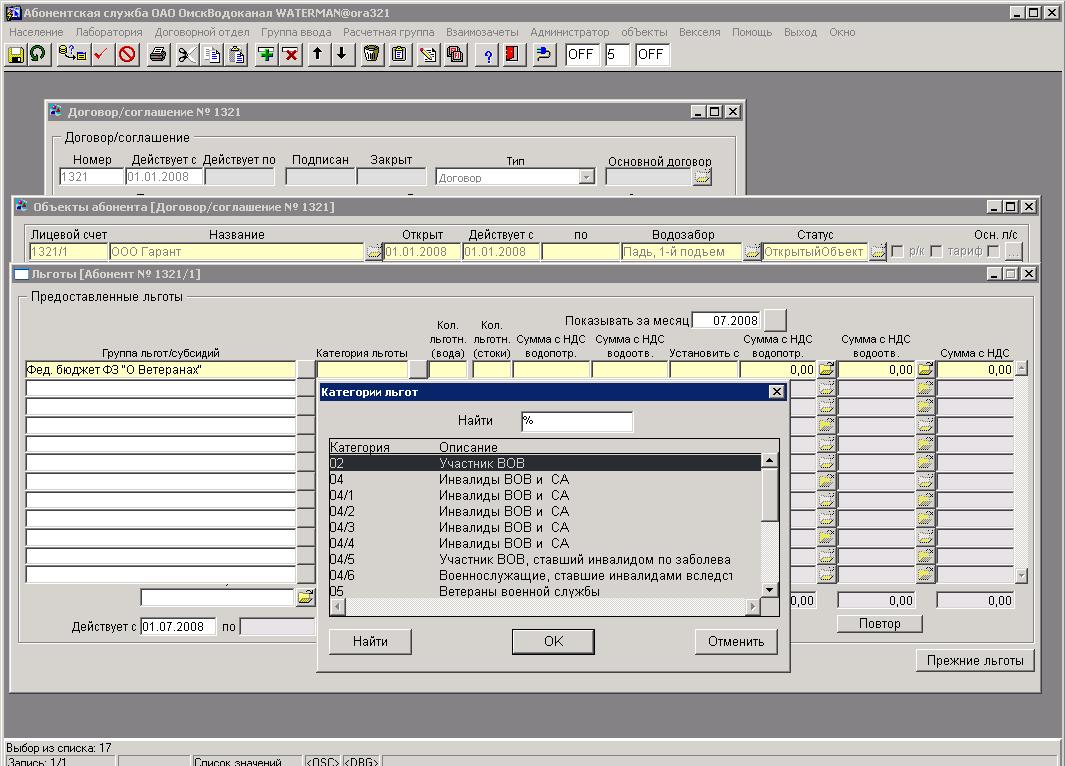Screen dimensions: 1065x766
Task: Open help with the question mark icon
Action: pos(488,55)
